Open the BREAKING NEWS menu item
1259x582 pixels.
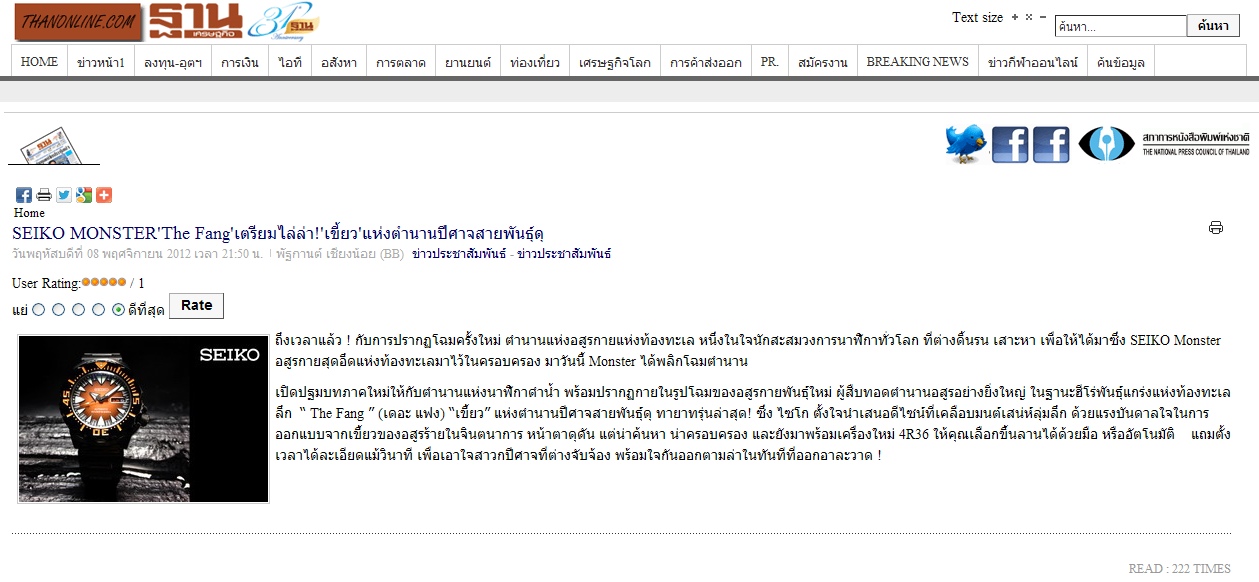[x=917, y=61]
